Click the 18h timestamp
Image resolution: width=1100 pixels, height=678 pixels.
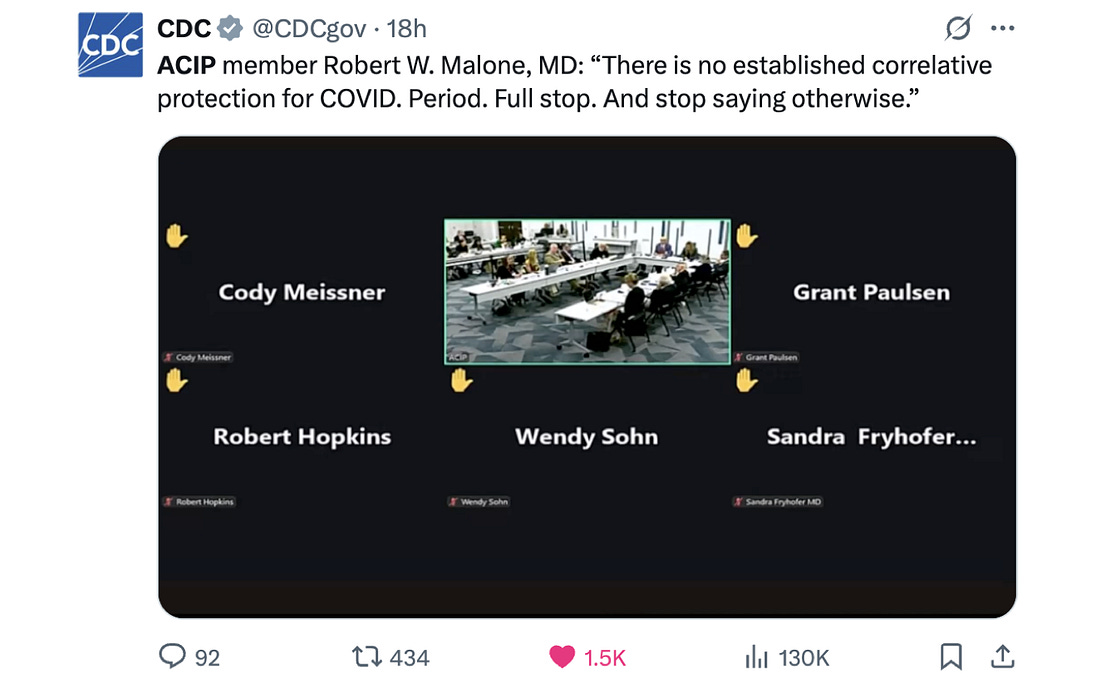pos(407,29)
